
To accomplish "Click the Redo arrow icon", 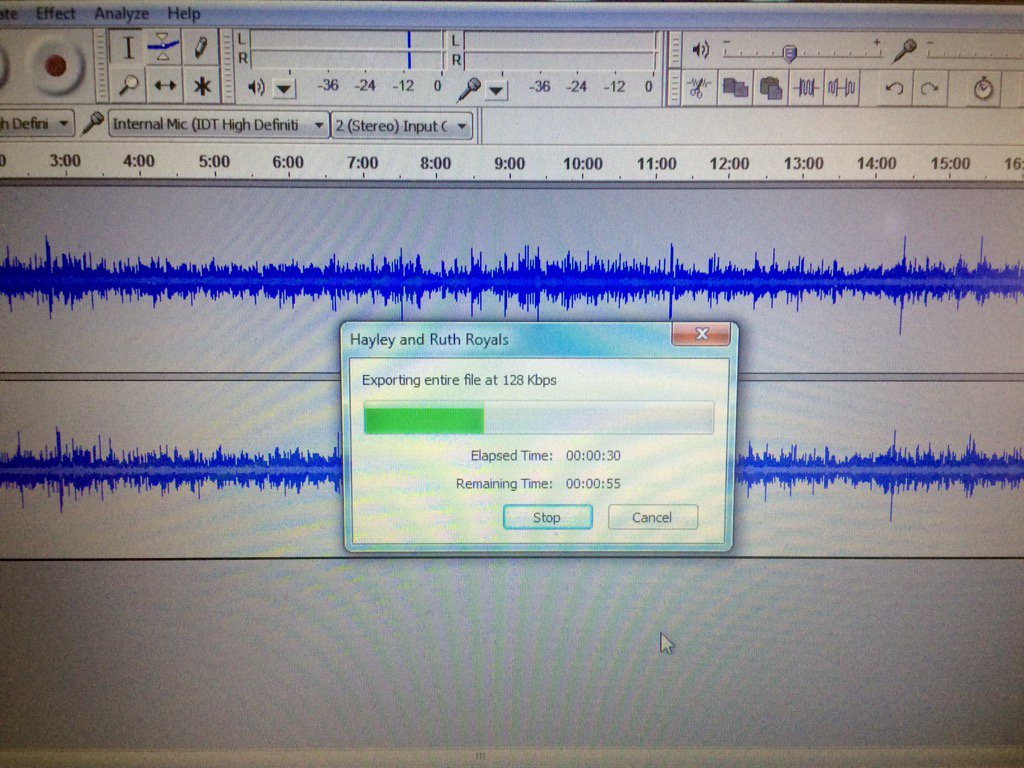I will 929,88.
